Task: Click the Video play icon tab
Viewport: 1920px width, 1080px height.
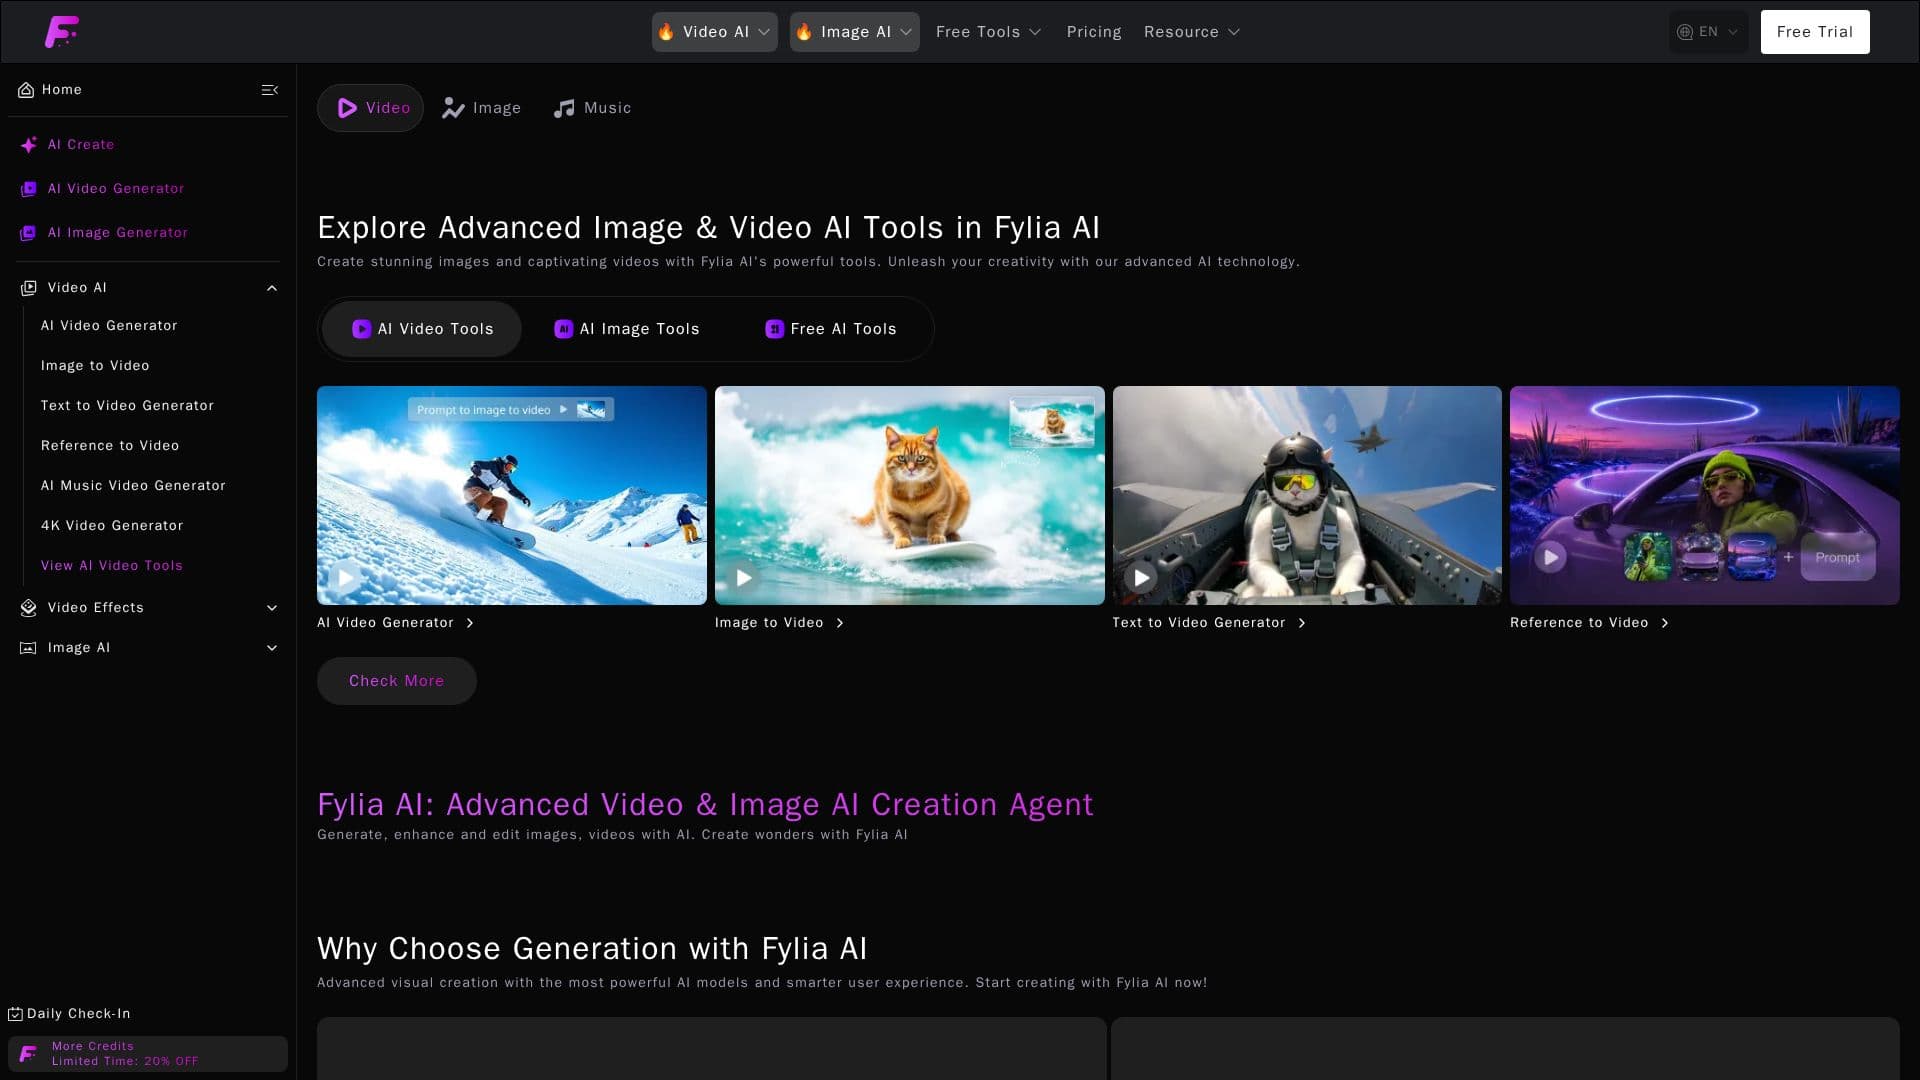Action: coord(347,108)
